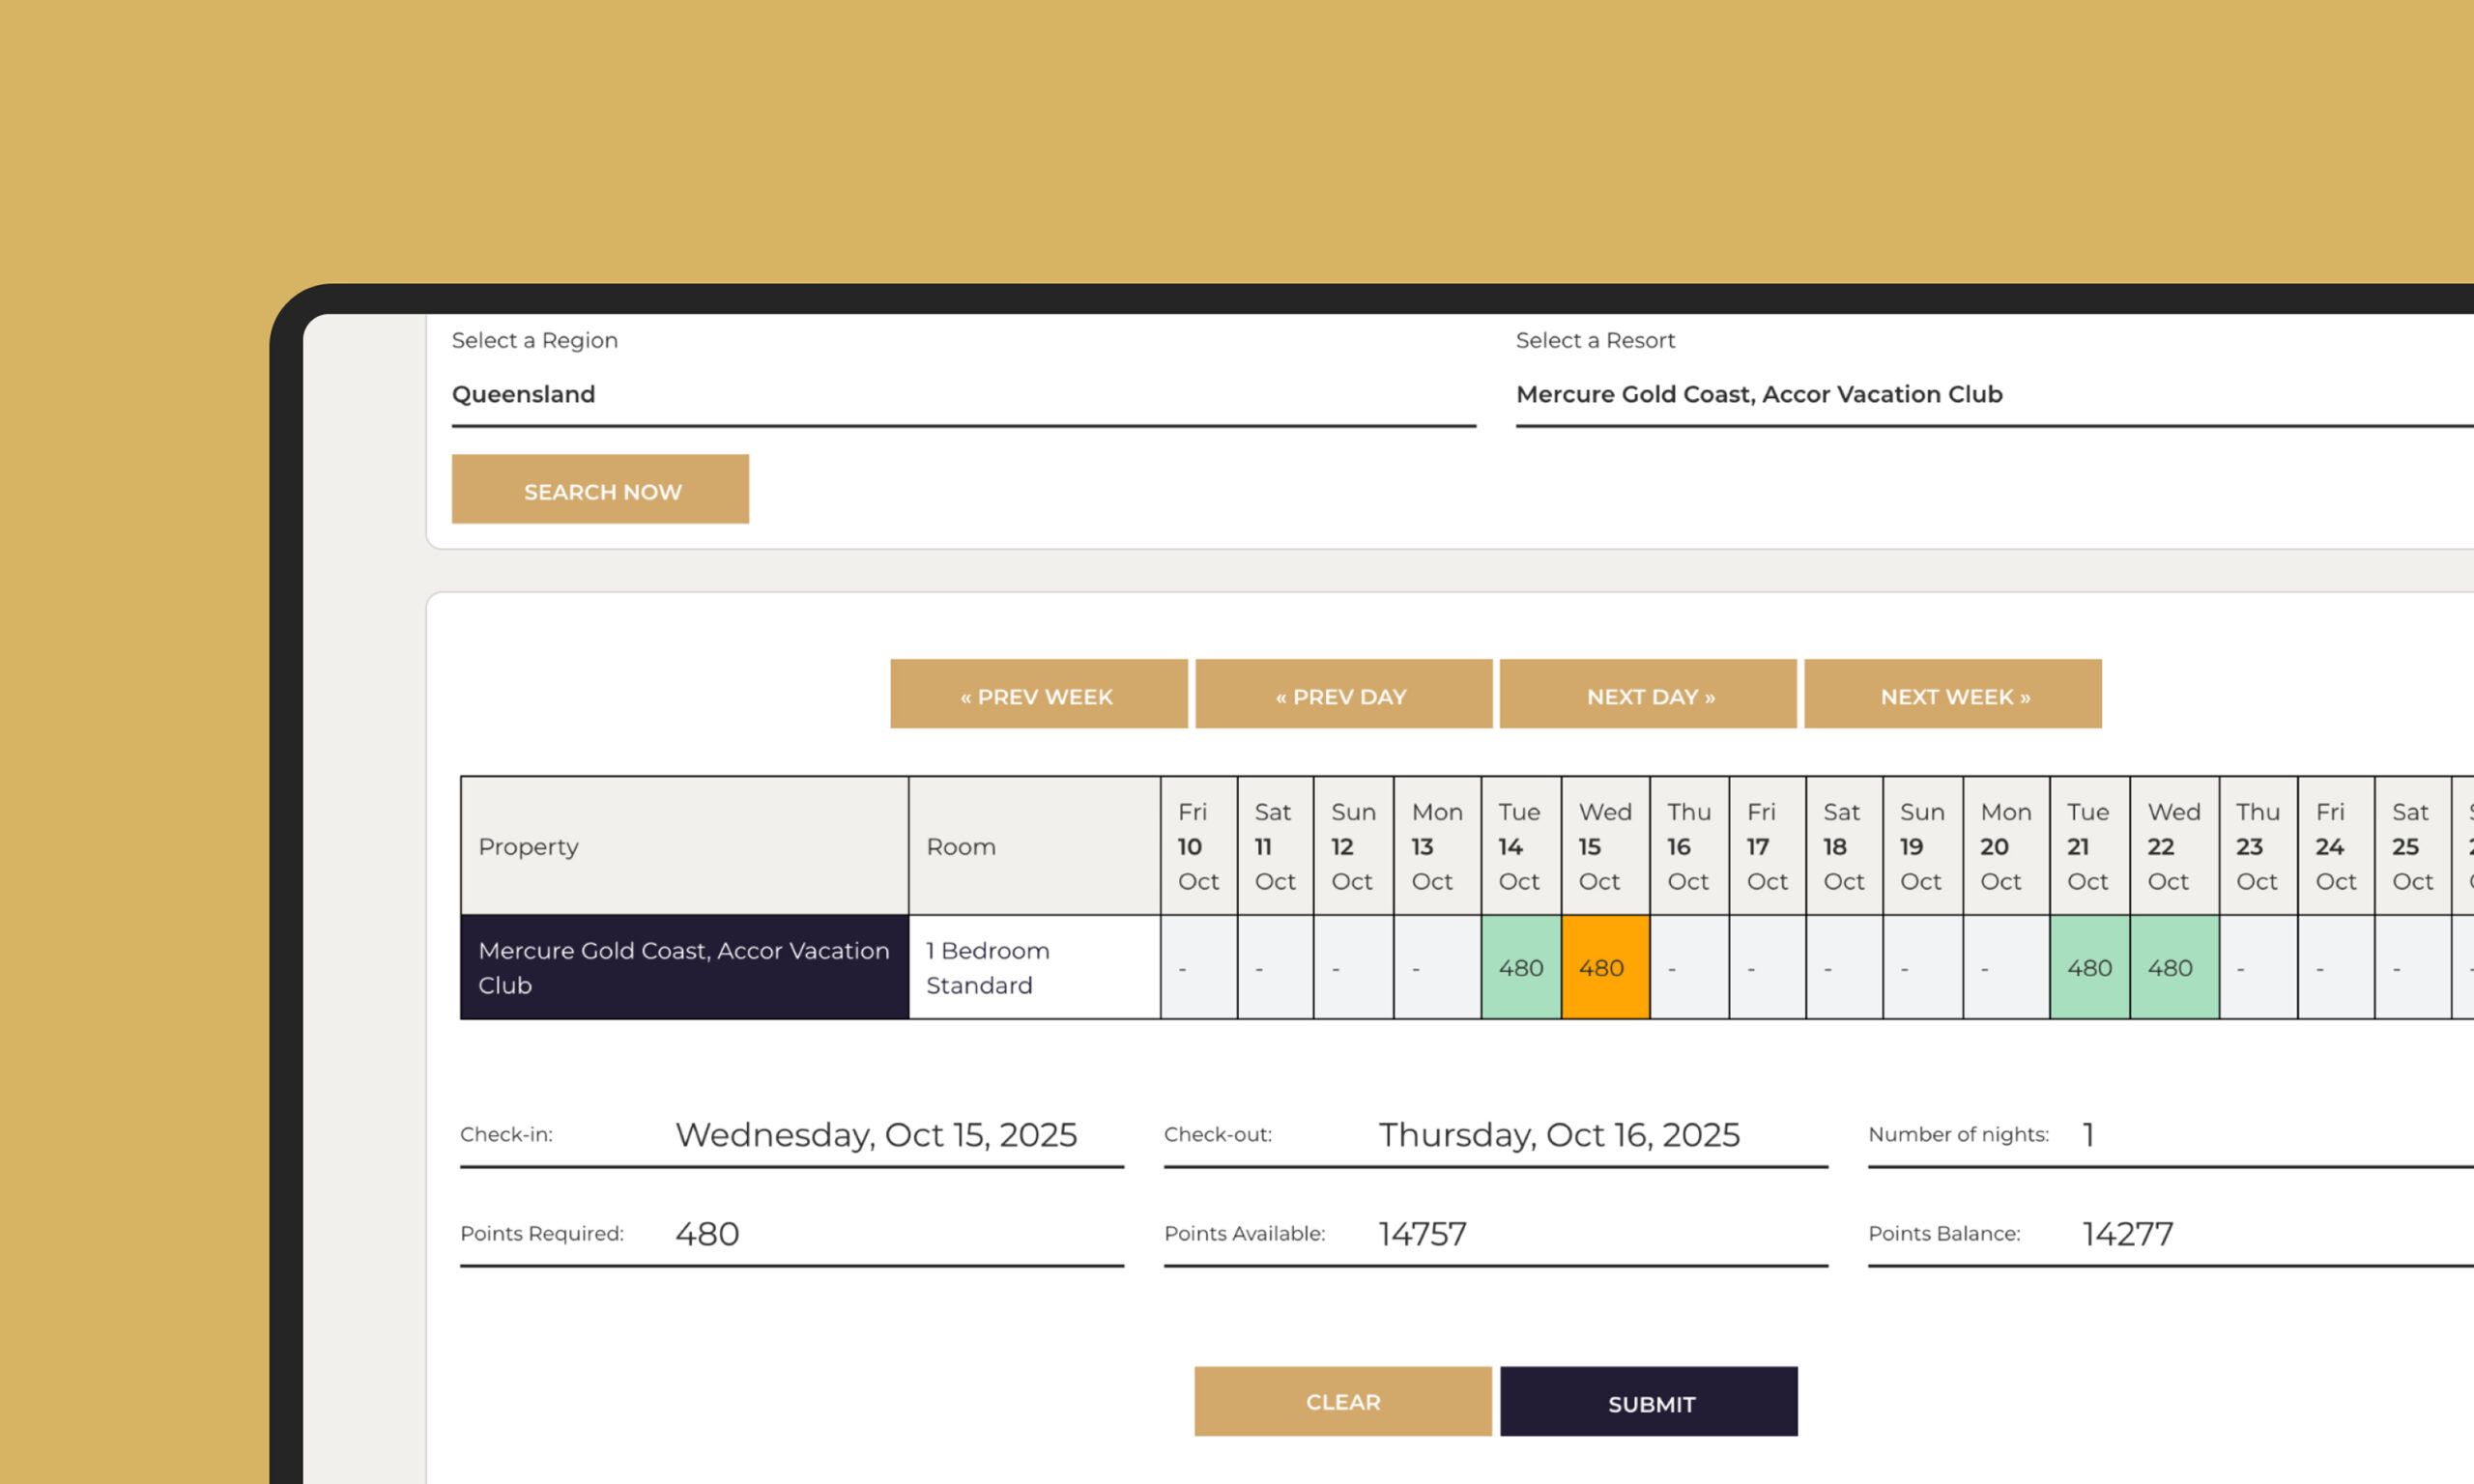Pick the 480 cell for Tue 21 Oct
The height and width of the screenshot is (1484, 2474).
[2089, 967]
